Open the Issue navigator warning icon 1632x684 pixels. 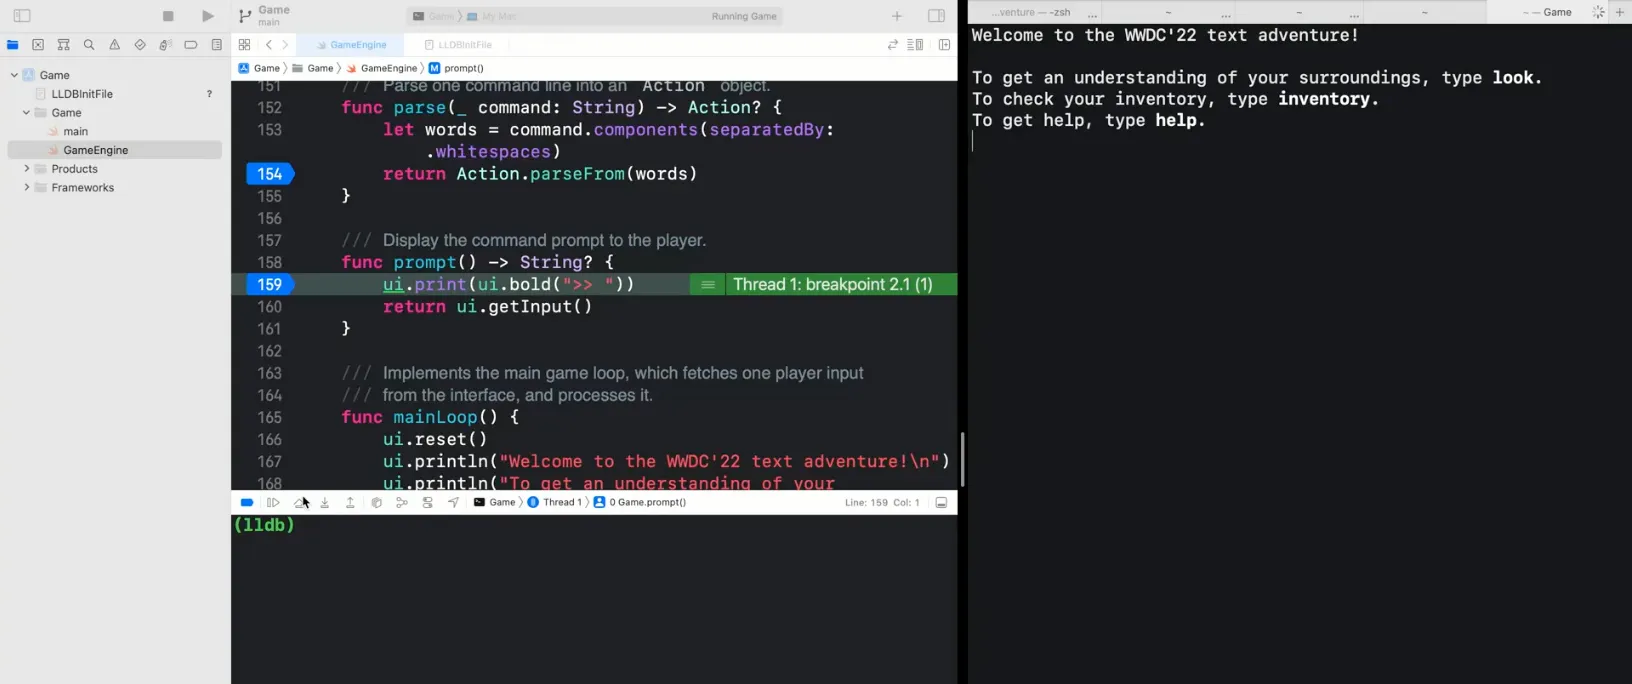(114, 45)
